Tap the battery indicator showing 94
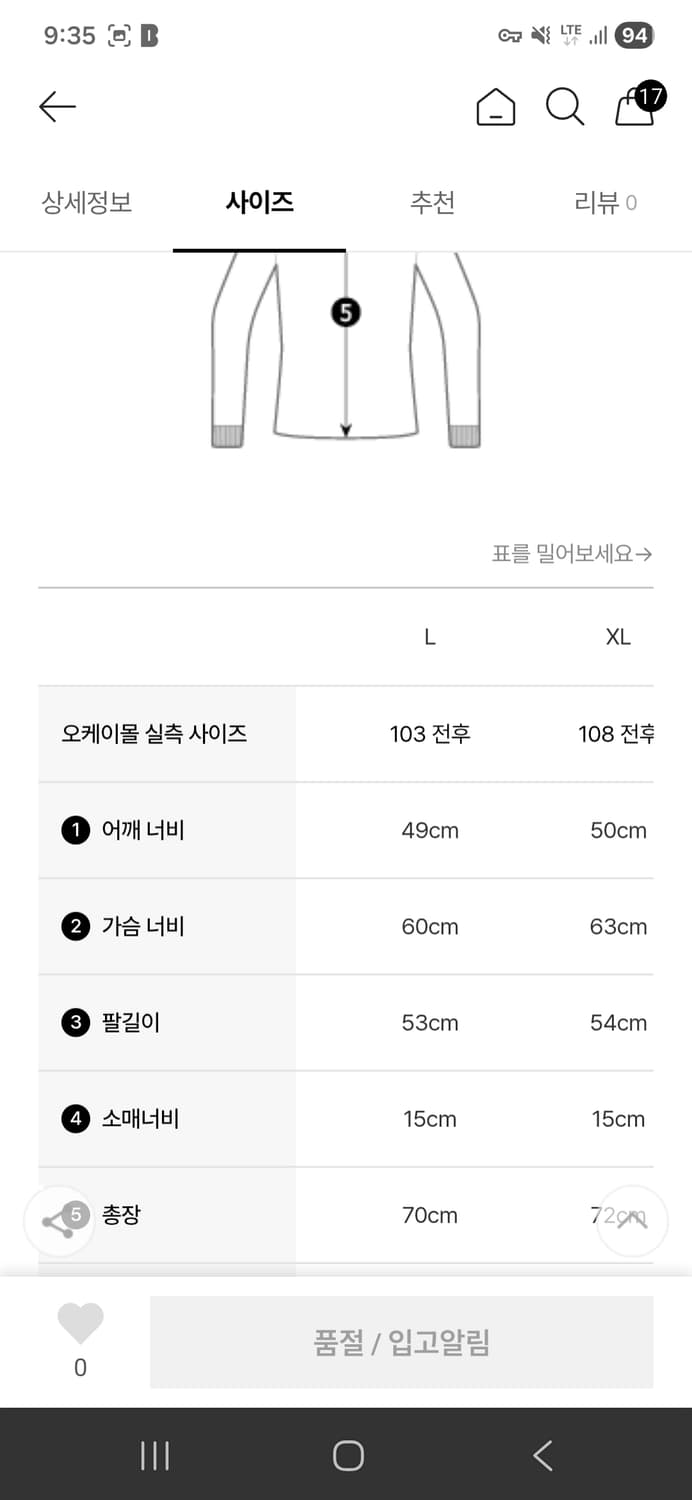Viewport: 692px width, 1500px height. point(633,34)
